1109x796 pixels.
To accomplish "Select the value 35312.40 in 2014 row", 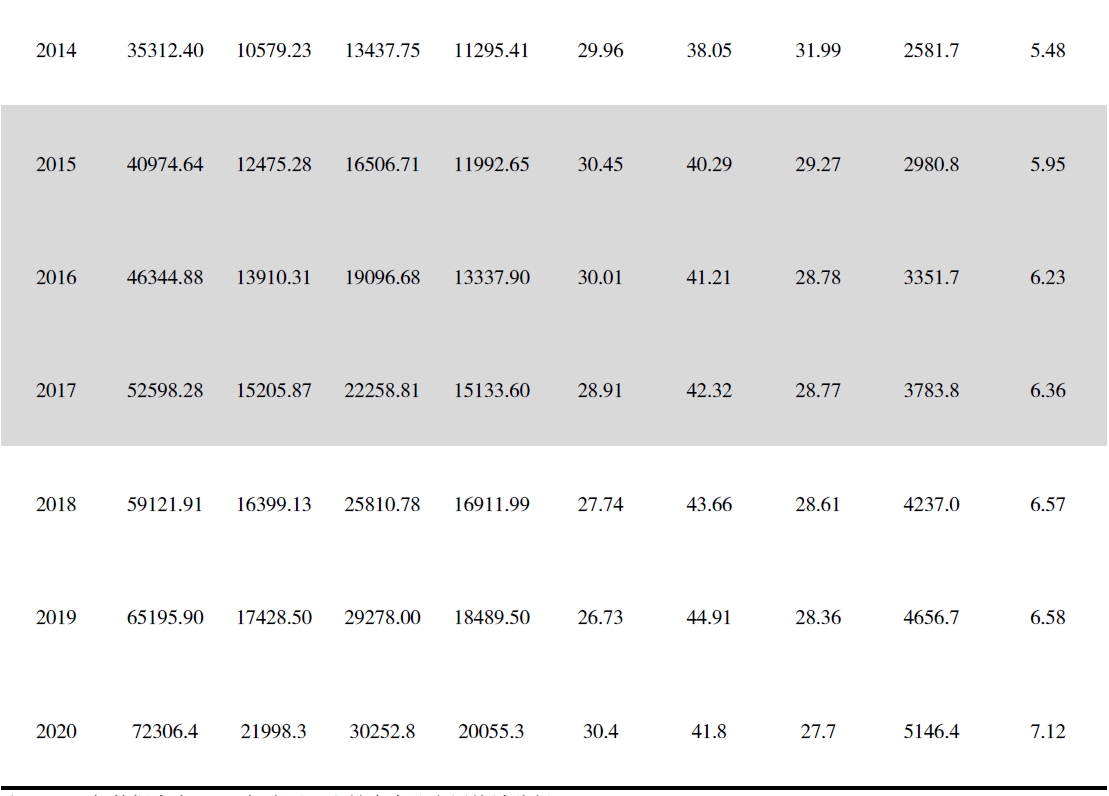I will coord(165,51).
